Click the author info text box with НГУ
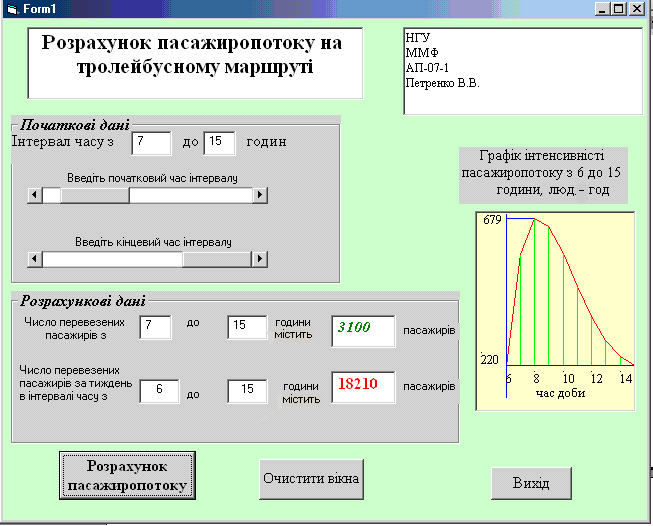Image resolution: width=653 pixels, height=526 pixels. click(x=523, y=71)
